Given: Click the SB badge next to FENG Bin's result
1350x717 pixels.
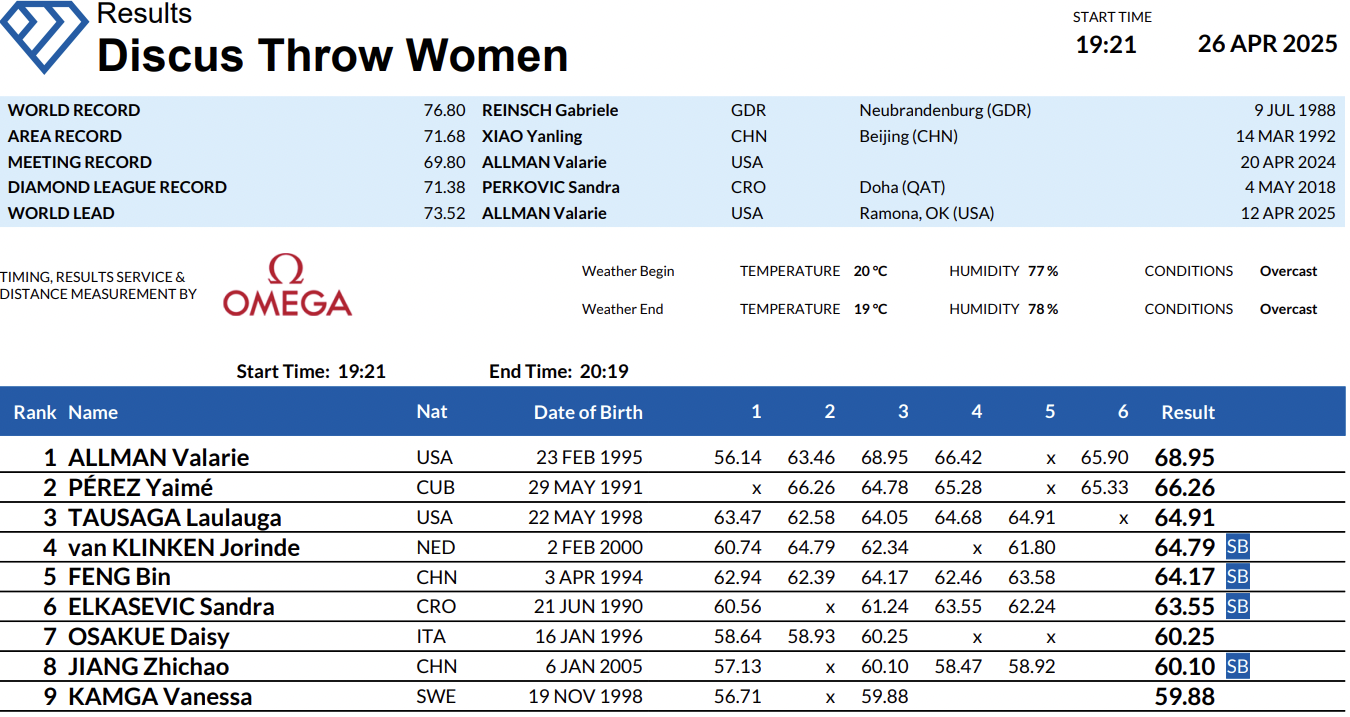Looking at the screenshot, I should 1238,577.
